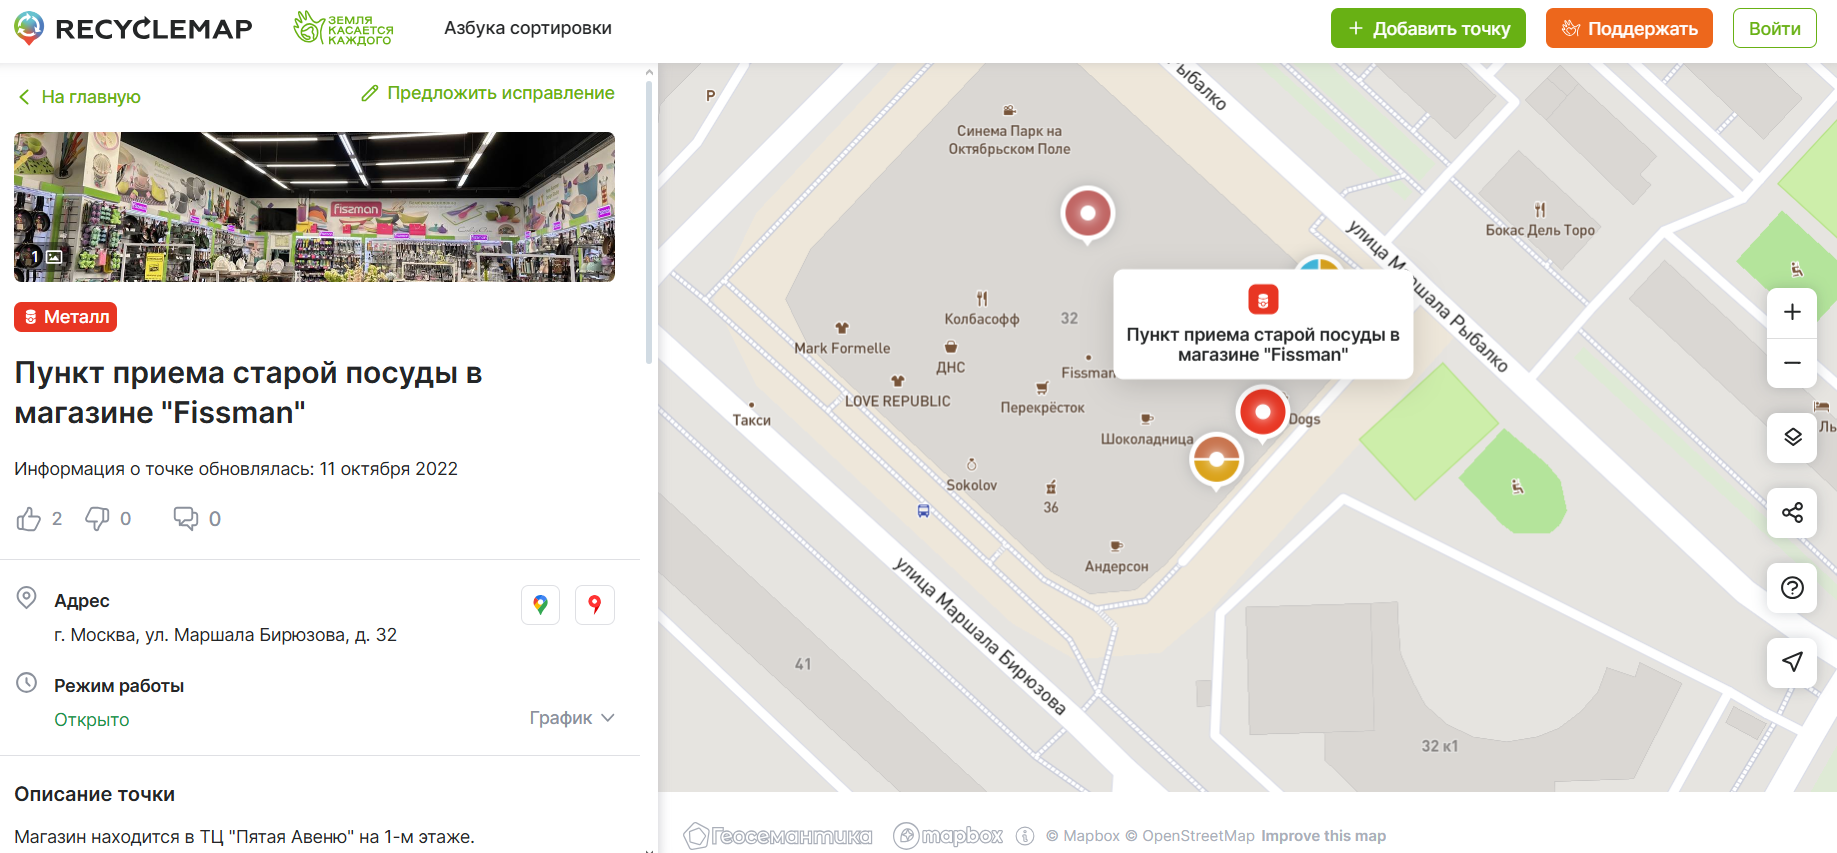The height and width of the screenshot is (853, 1837).
Task: Click 'Синема Парк на Октябрьском Поле' label
Action: pos(1009,140)
